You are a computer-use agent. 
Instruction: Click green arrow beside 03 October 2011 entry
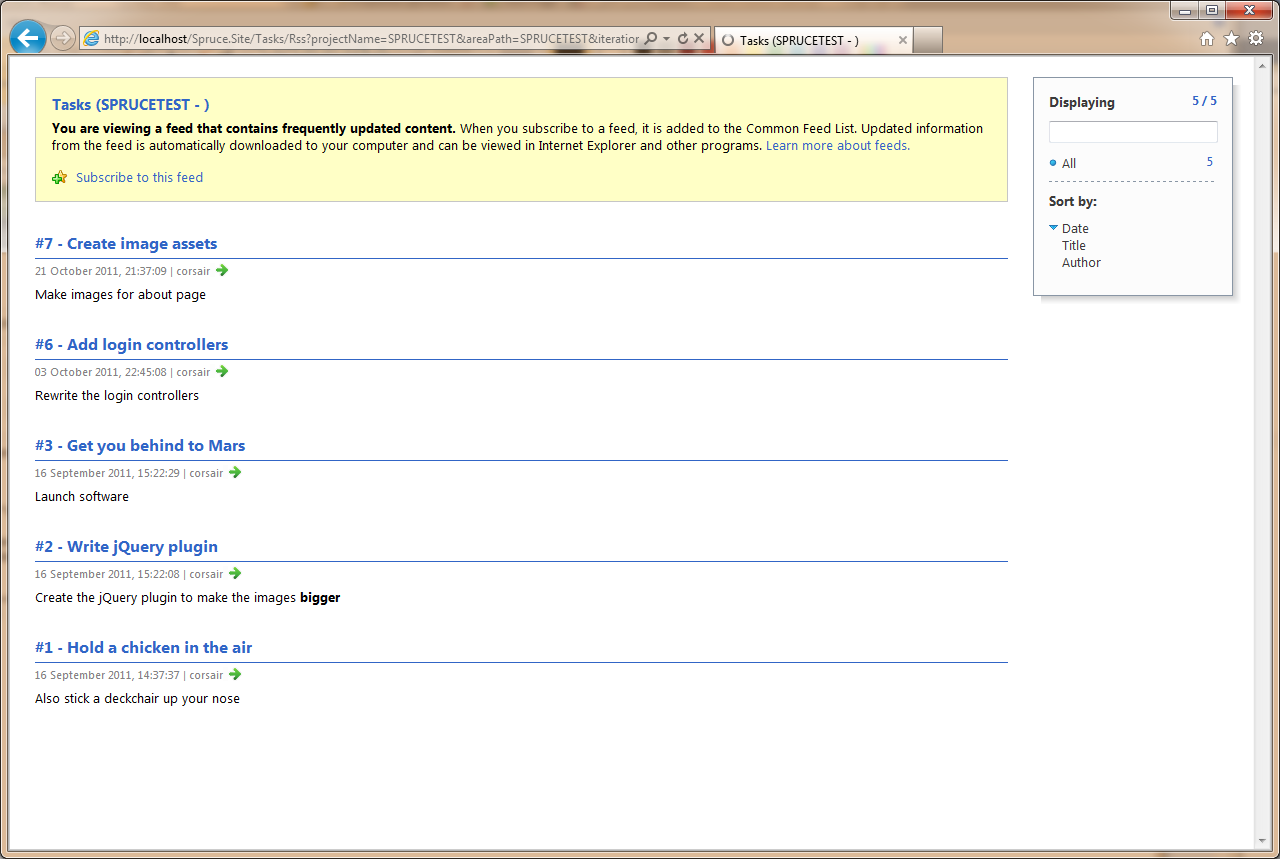(222, 371)
